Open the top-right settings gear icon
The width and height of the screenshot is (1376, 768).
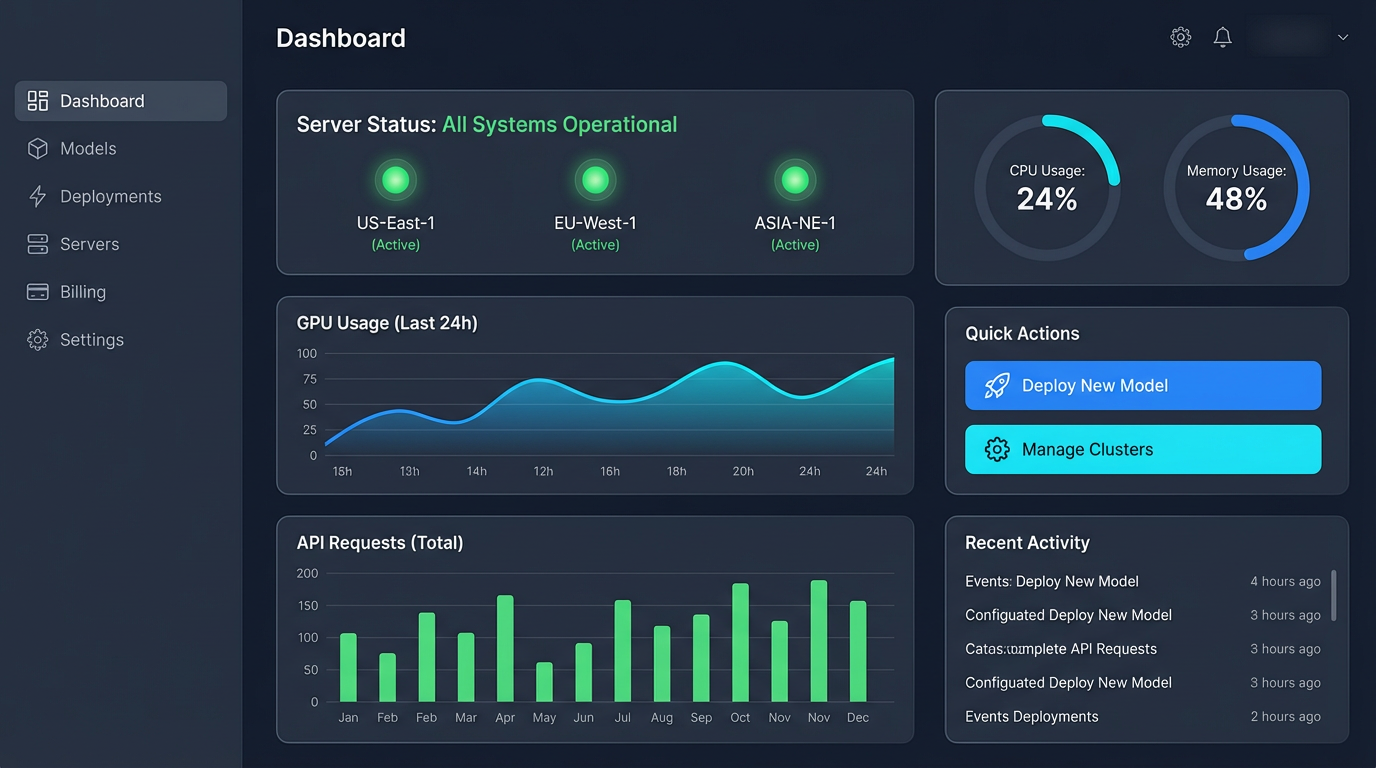coord(1180,37)
